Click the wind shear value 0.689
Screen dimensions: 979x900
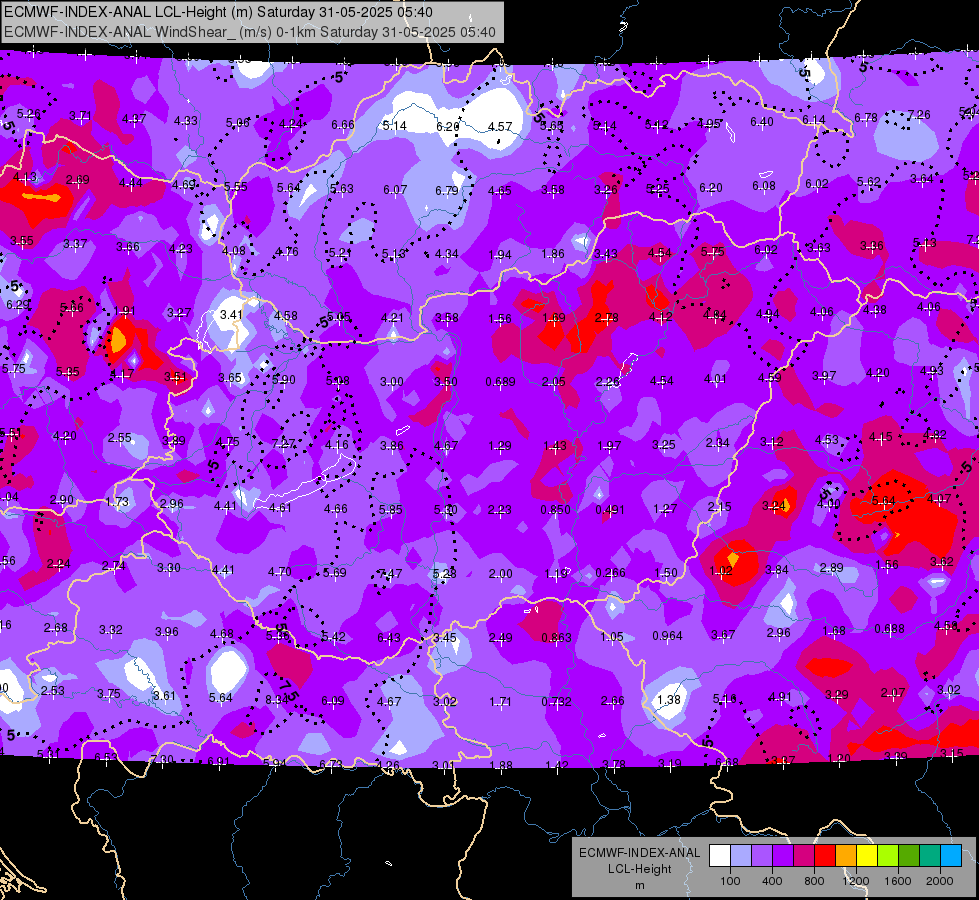tap(500, 382)
